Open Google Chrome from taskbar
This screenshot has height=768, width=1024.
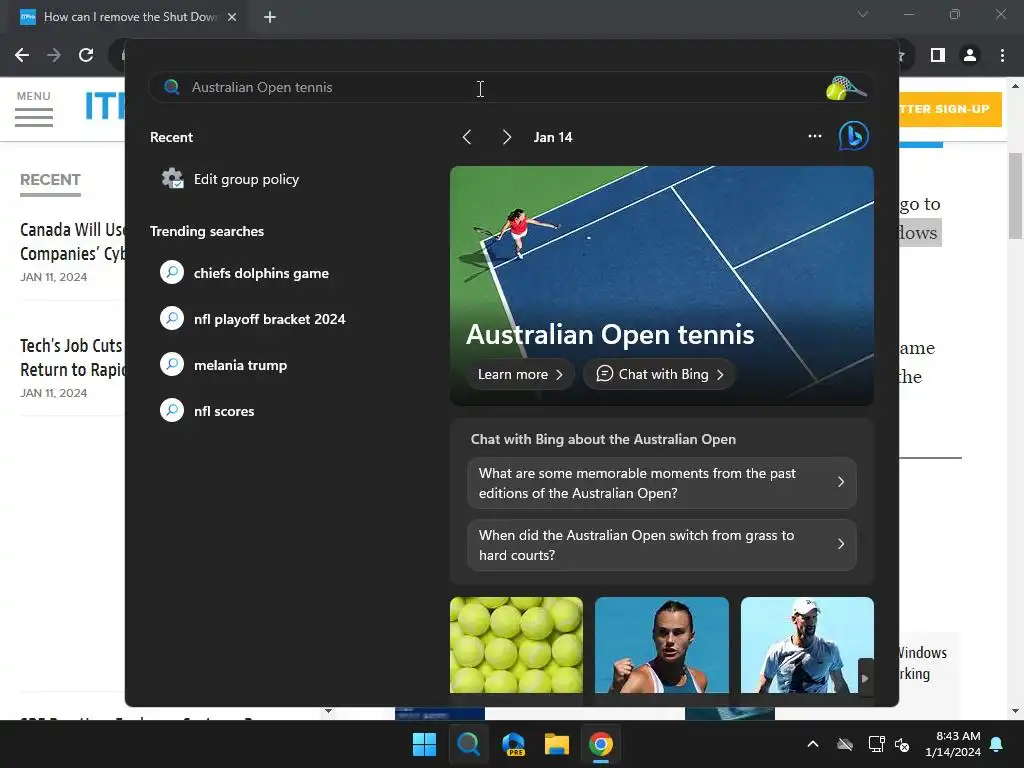(x=601, y=744)
